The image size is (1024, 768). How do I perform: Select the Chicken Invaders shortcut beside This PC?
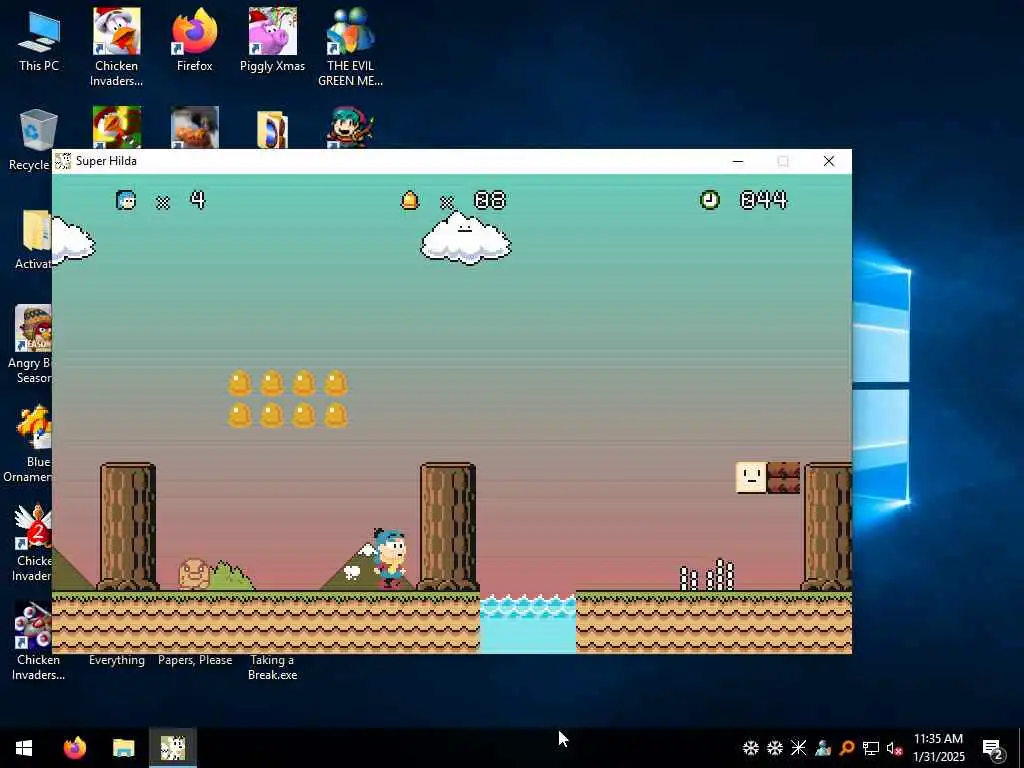click(x=116, y=47)
